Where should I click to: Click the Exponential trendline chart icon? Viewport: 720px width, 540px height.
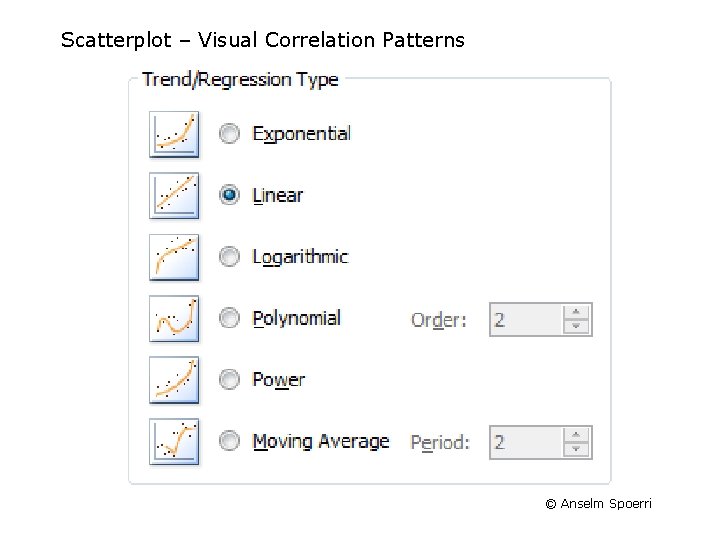174,134
